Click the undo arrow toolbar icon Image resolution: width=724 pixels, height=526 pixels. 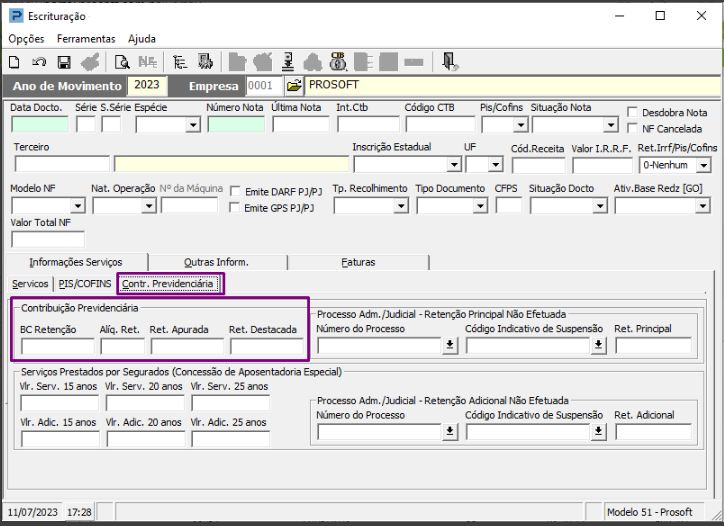40,62
